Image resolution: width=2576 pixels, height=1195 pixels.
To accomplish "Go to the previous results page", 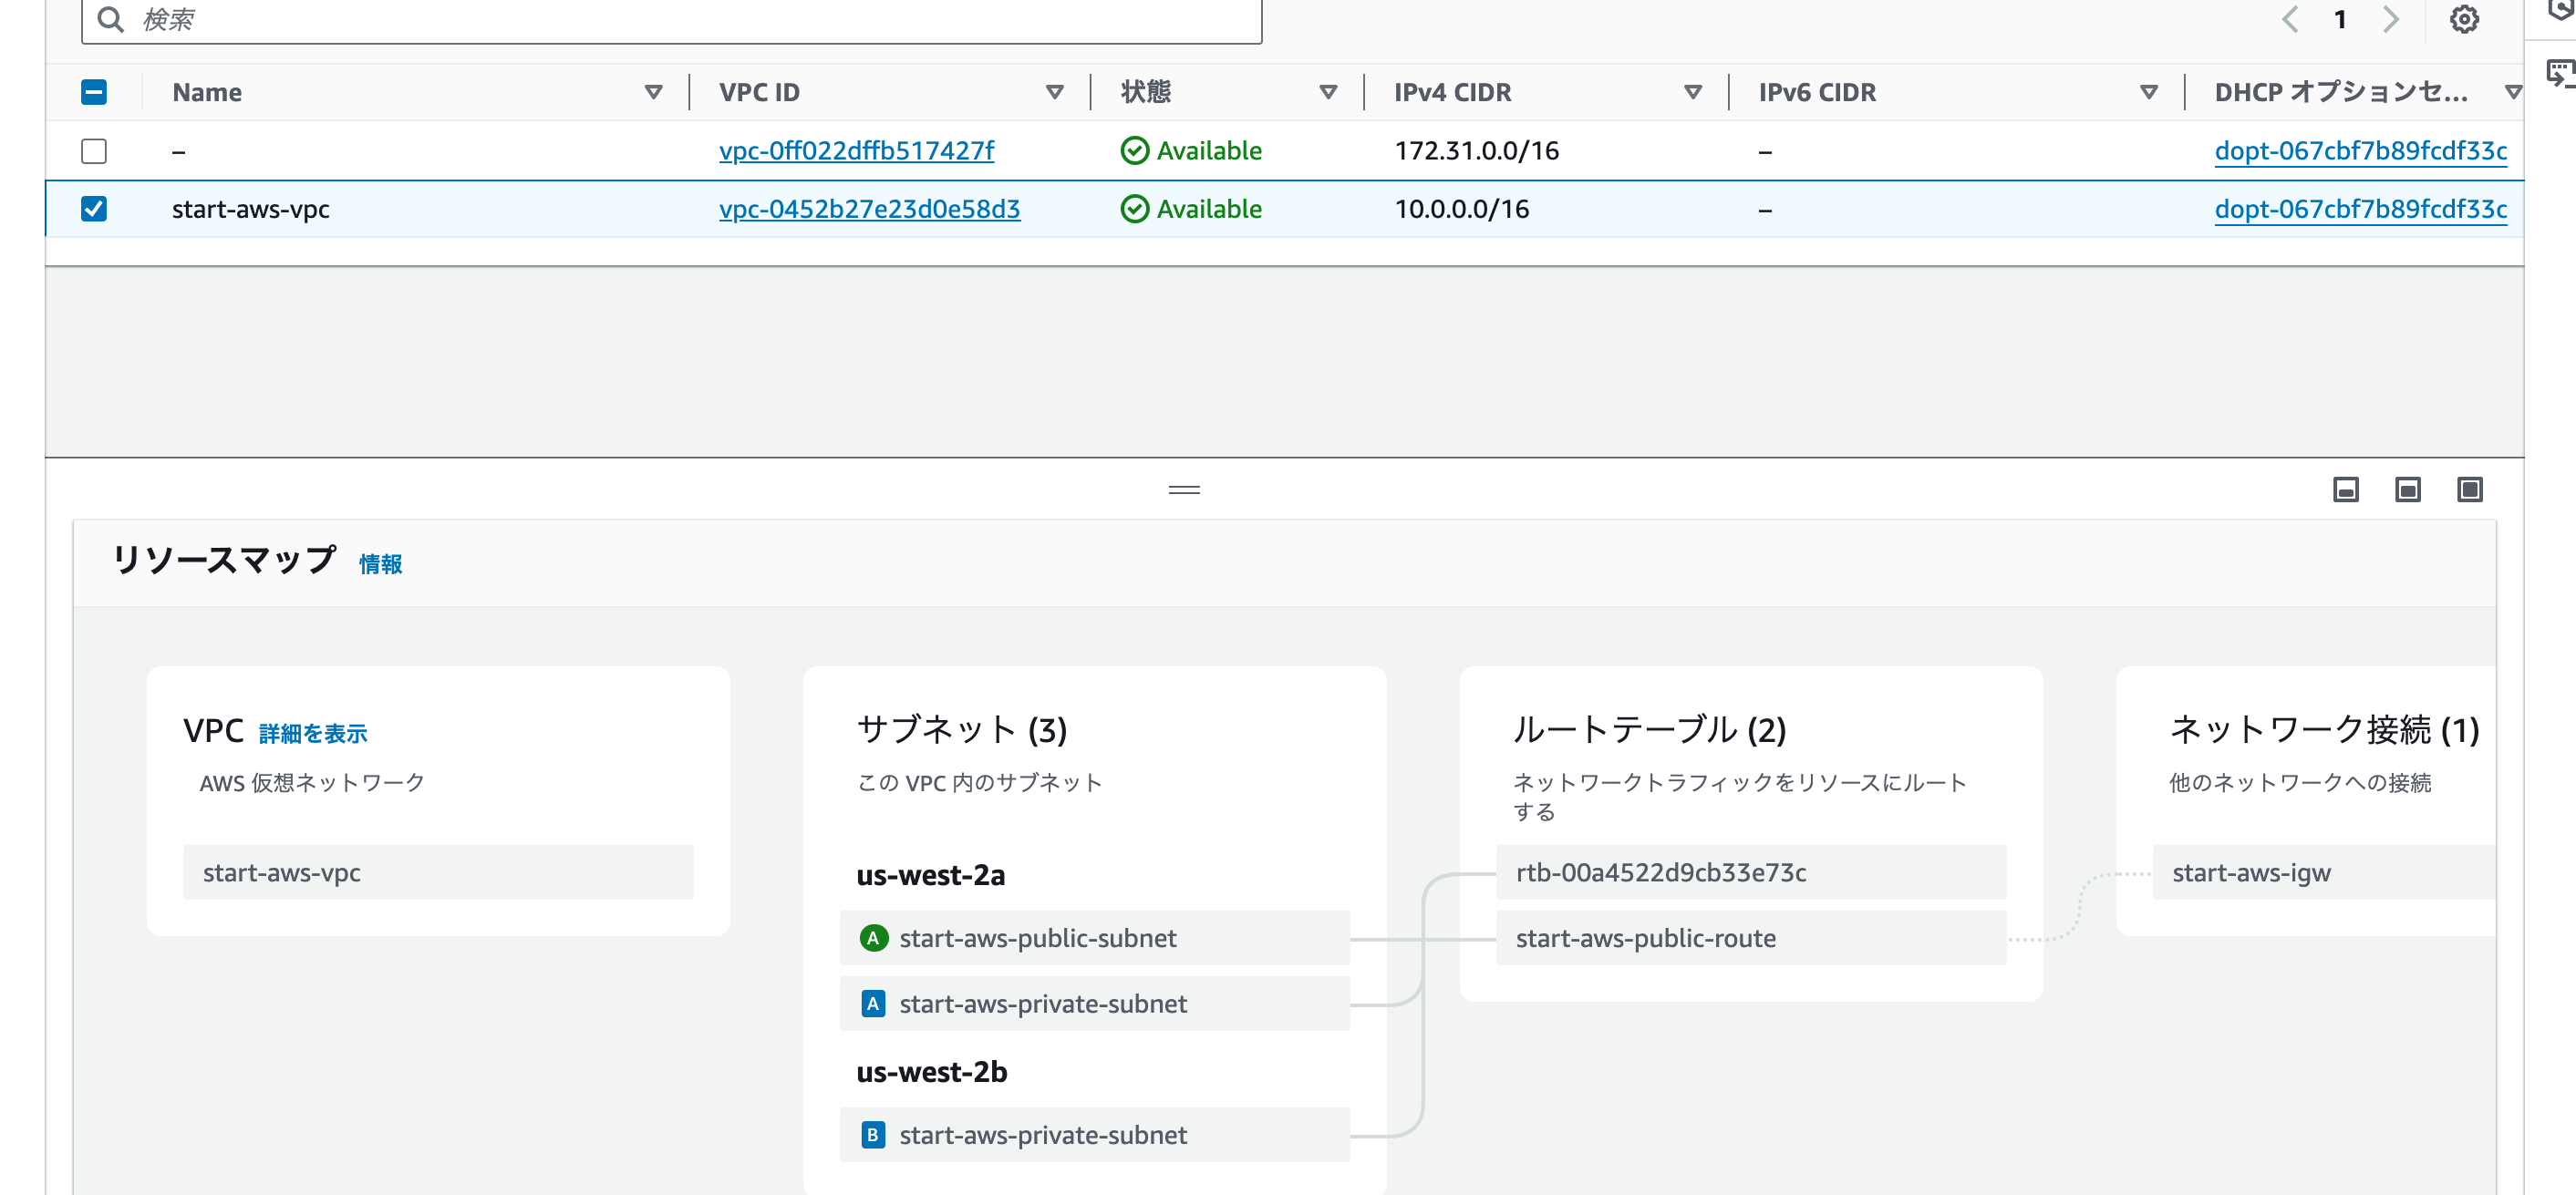I will click(2291, 19).
